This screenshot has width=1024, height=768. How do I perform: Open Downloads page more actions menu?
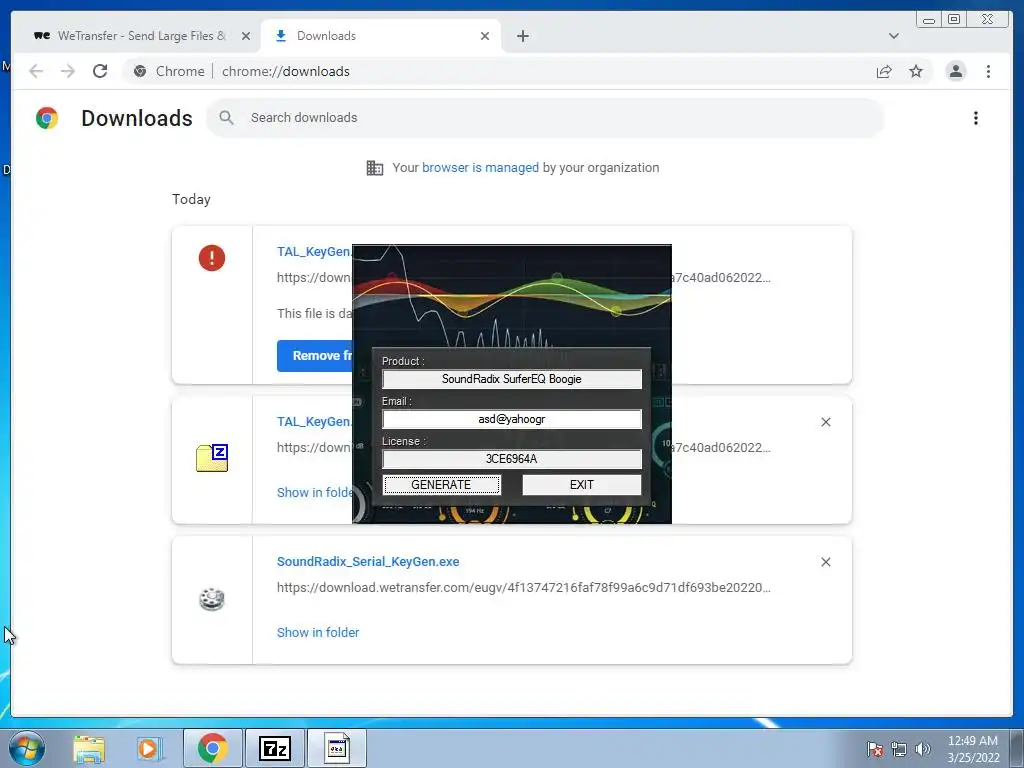976,118
